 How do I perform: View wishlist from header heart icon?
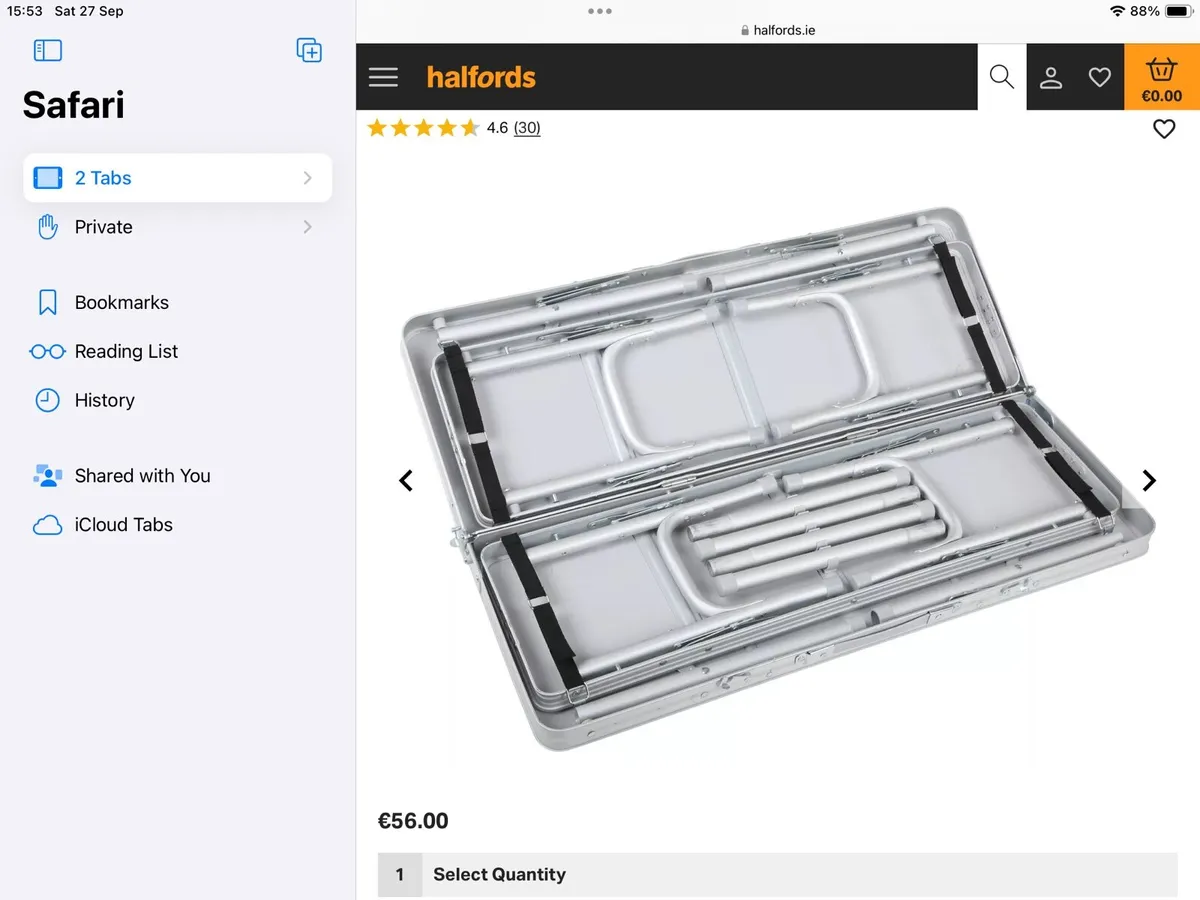point(1100,77)
